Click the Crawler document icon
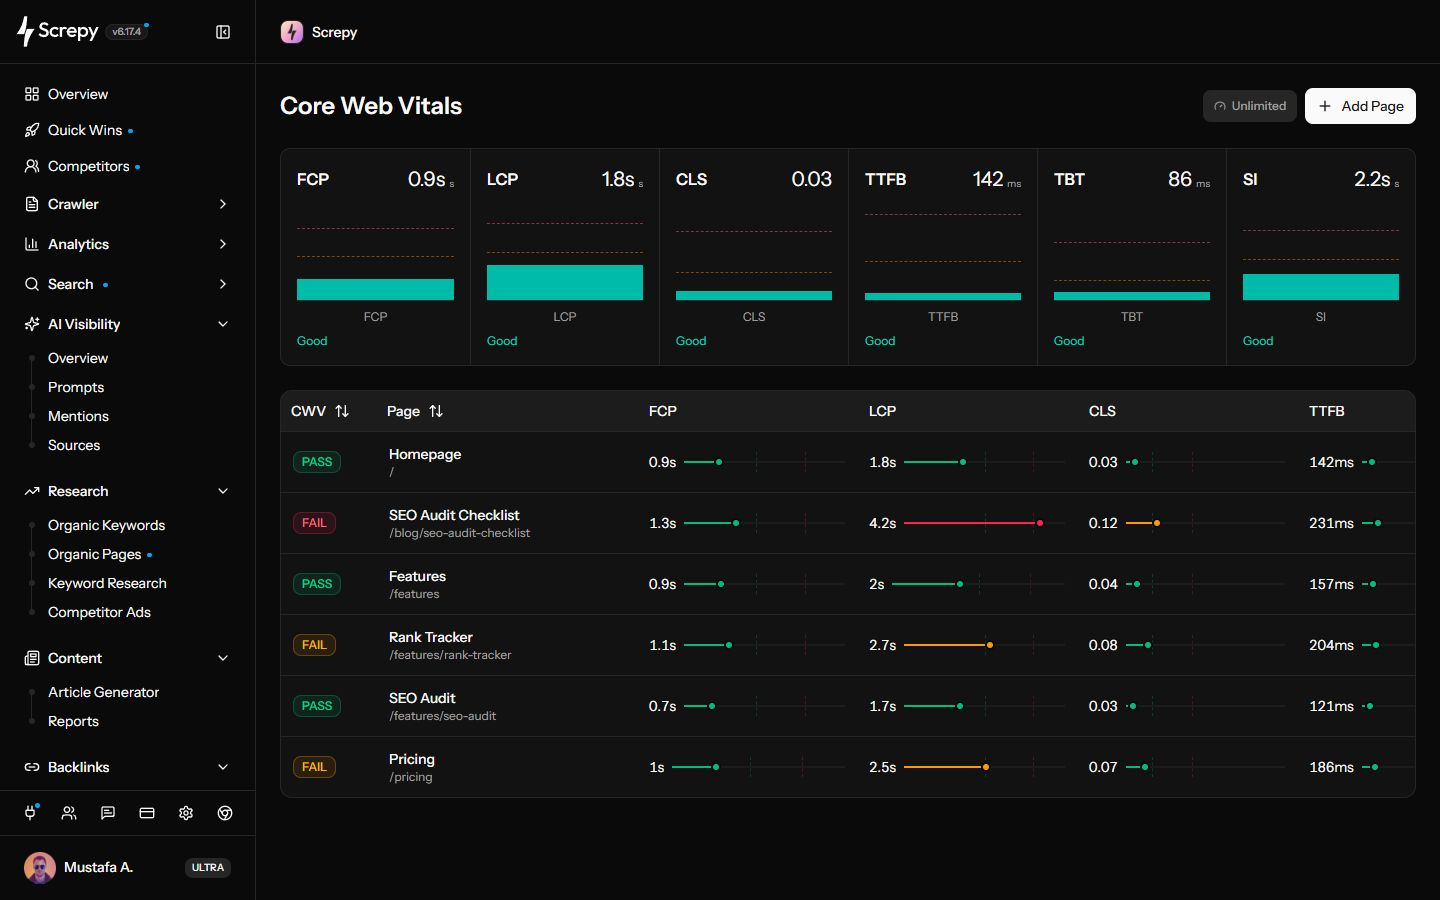Viewport: 1440px width, 900px height. pos(32,204)
